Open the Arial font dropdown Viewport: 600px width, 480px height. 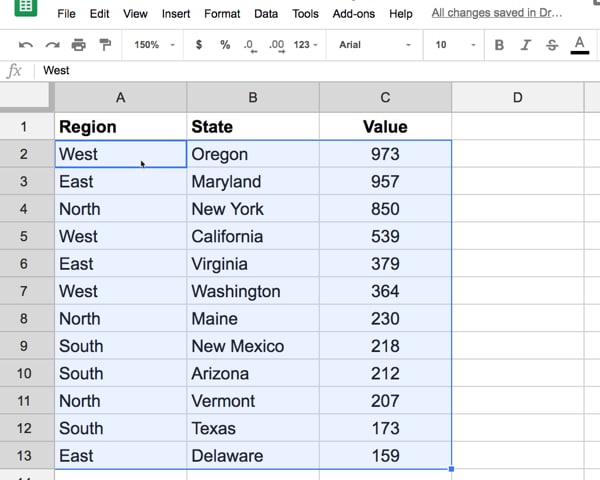375,45
